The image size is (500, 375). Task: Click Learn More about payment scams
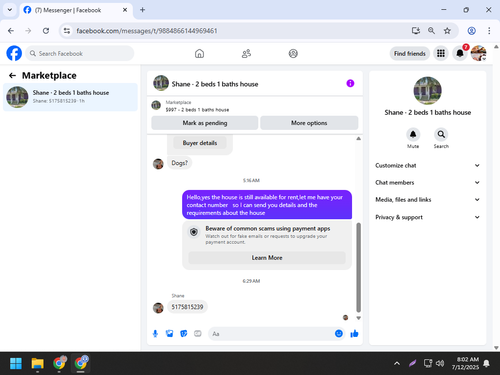[267, 258]
